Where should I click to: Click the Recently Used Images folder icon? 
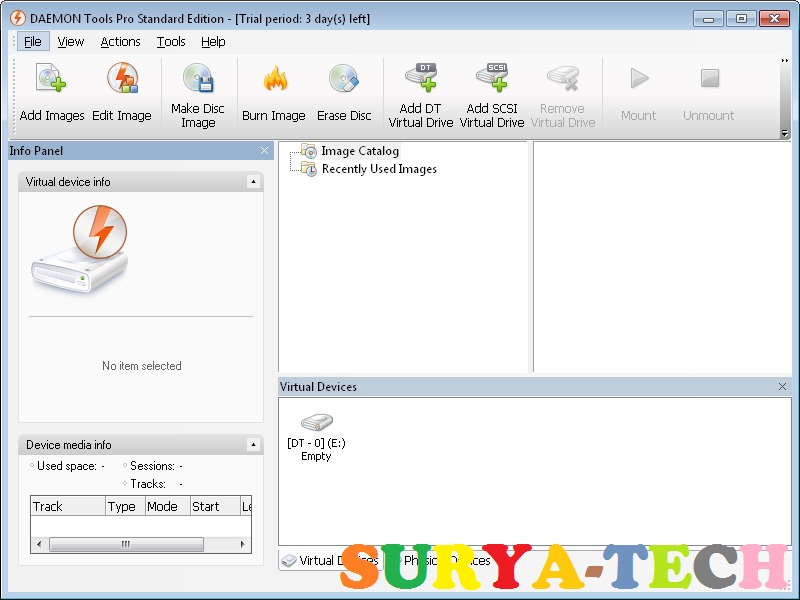[309, 168]
